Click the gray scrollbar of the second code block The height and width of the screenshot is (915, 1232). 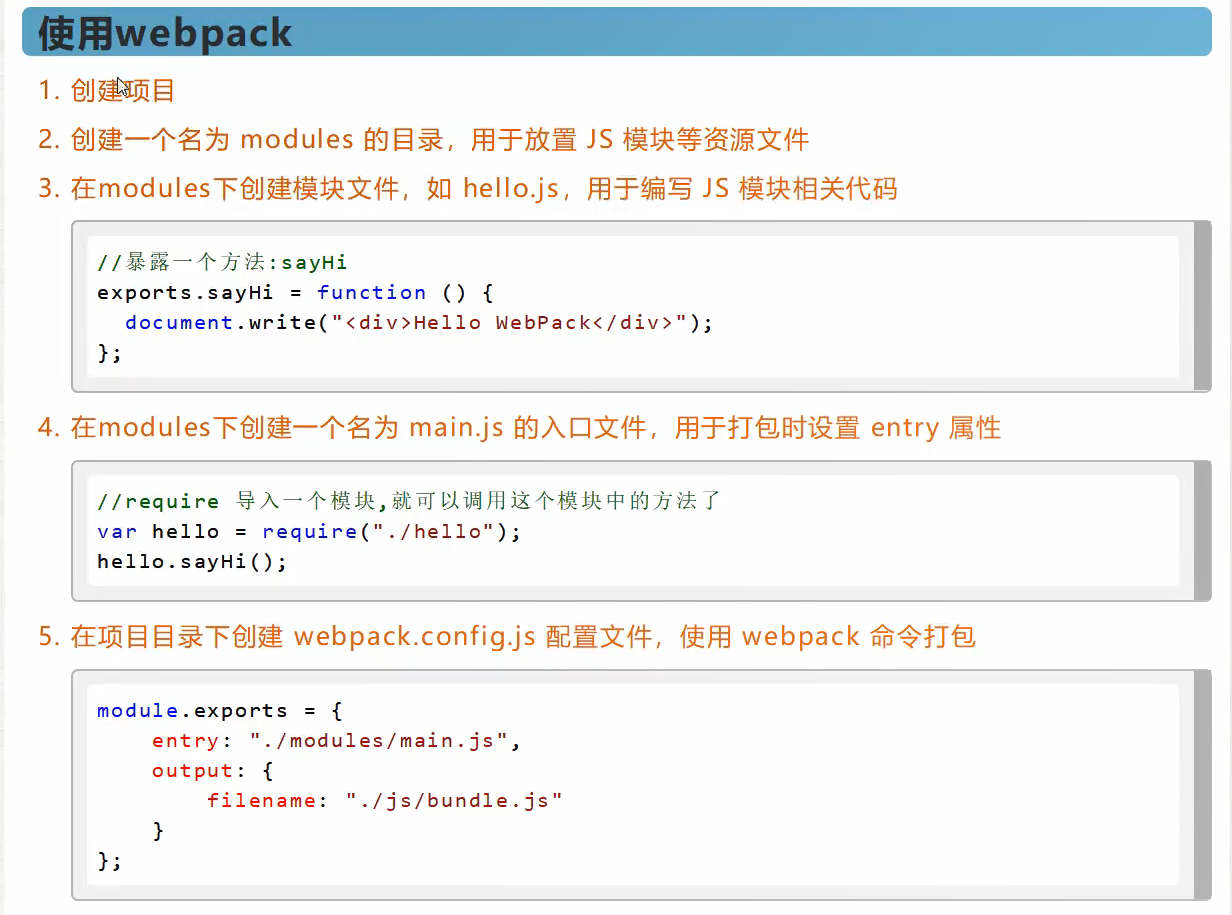pyautogui.click(x=1202, y=530)
